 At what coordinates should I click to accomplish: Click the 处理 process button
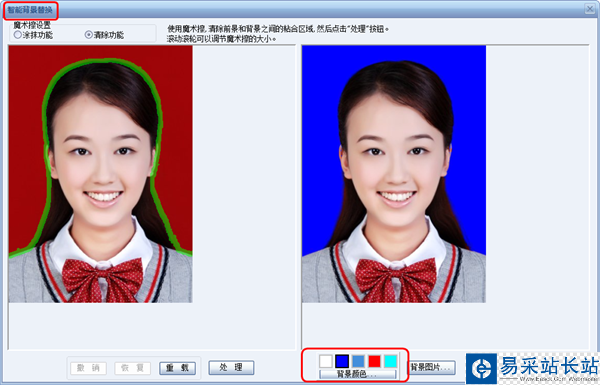coord(231,367)
